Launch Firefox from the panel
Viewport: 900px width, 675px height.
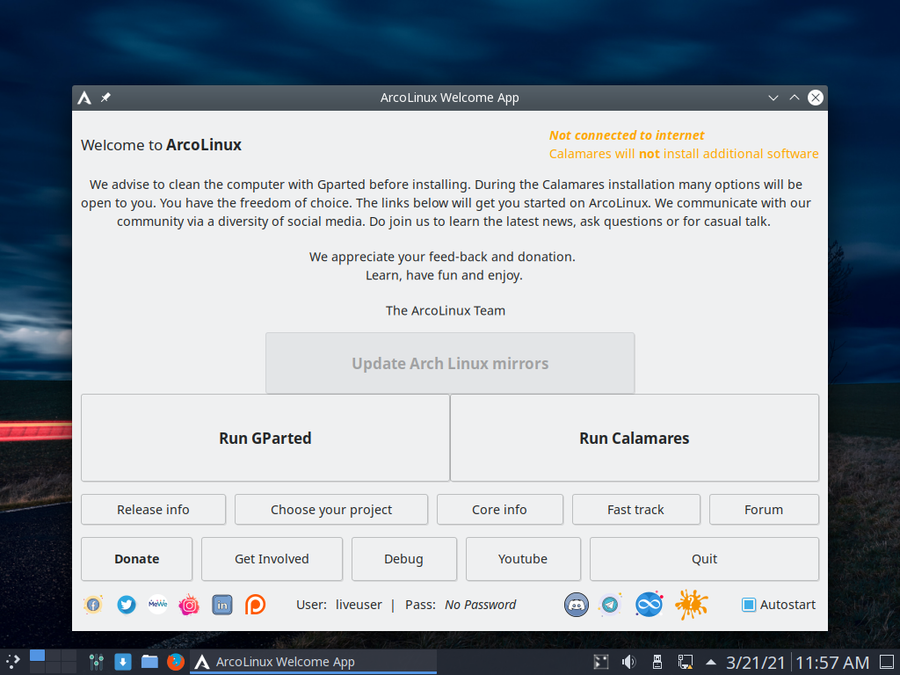[176, 662]
